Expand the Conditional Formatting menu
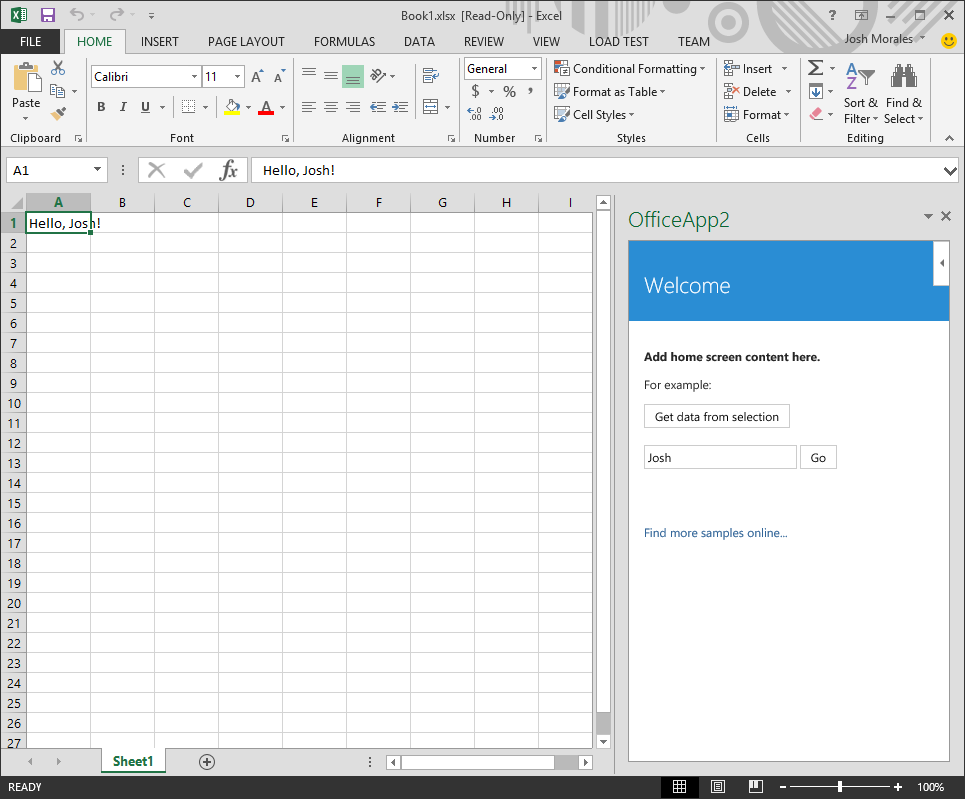The width and height of the screenshot is (965, 799). tap(630, 68)
